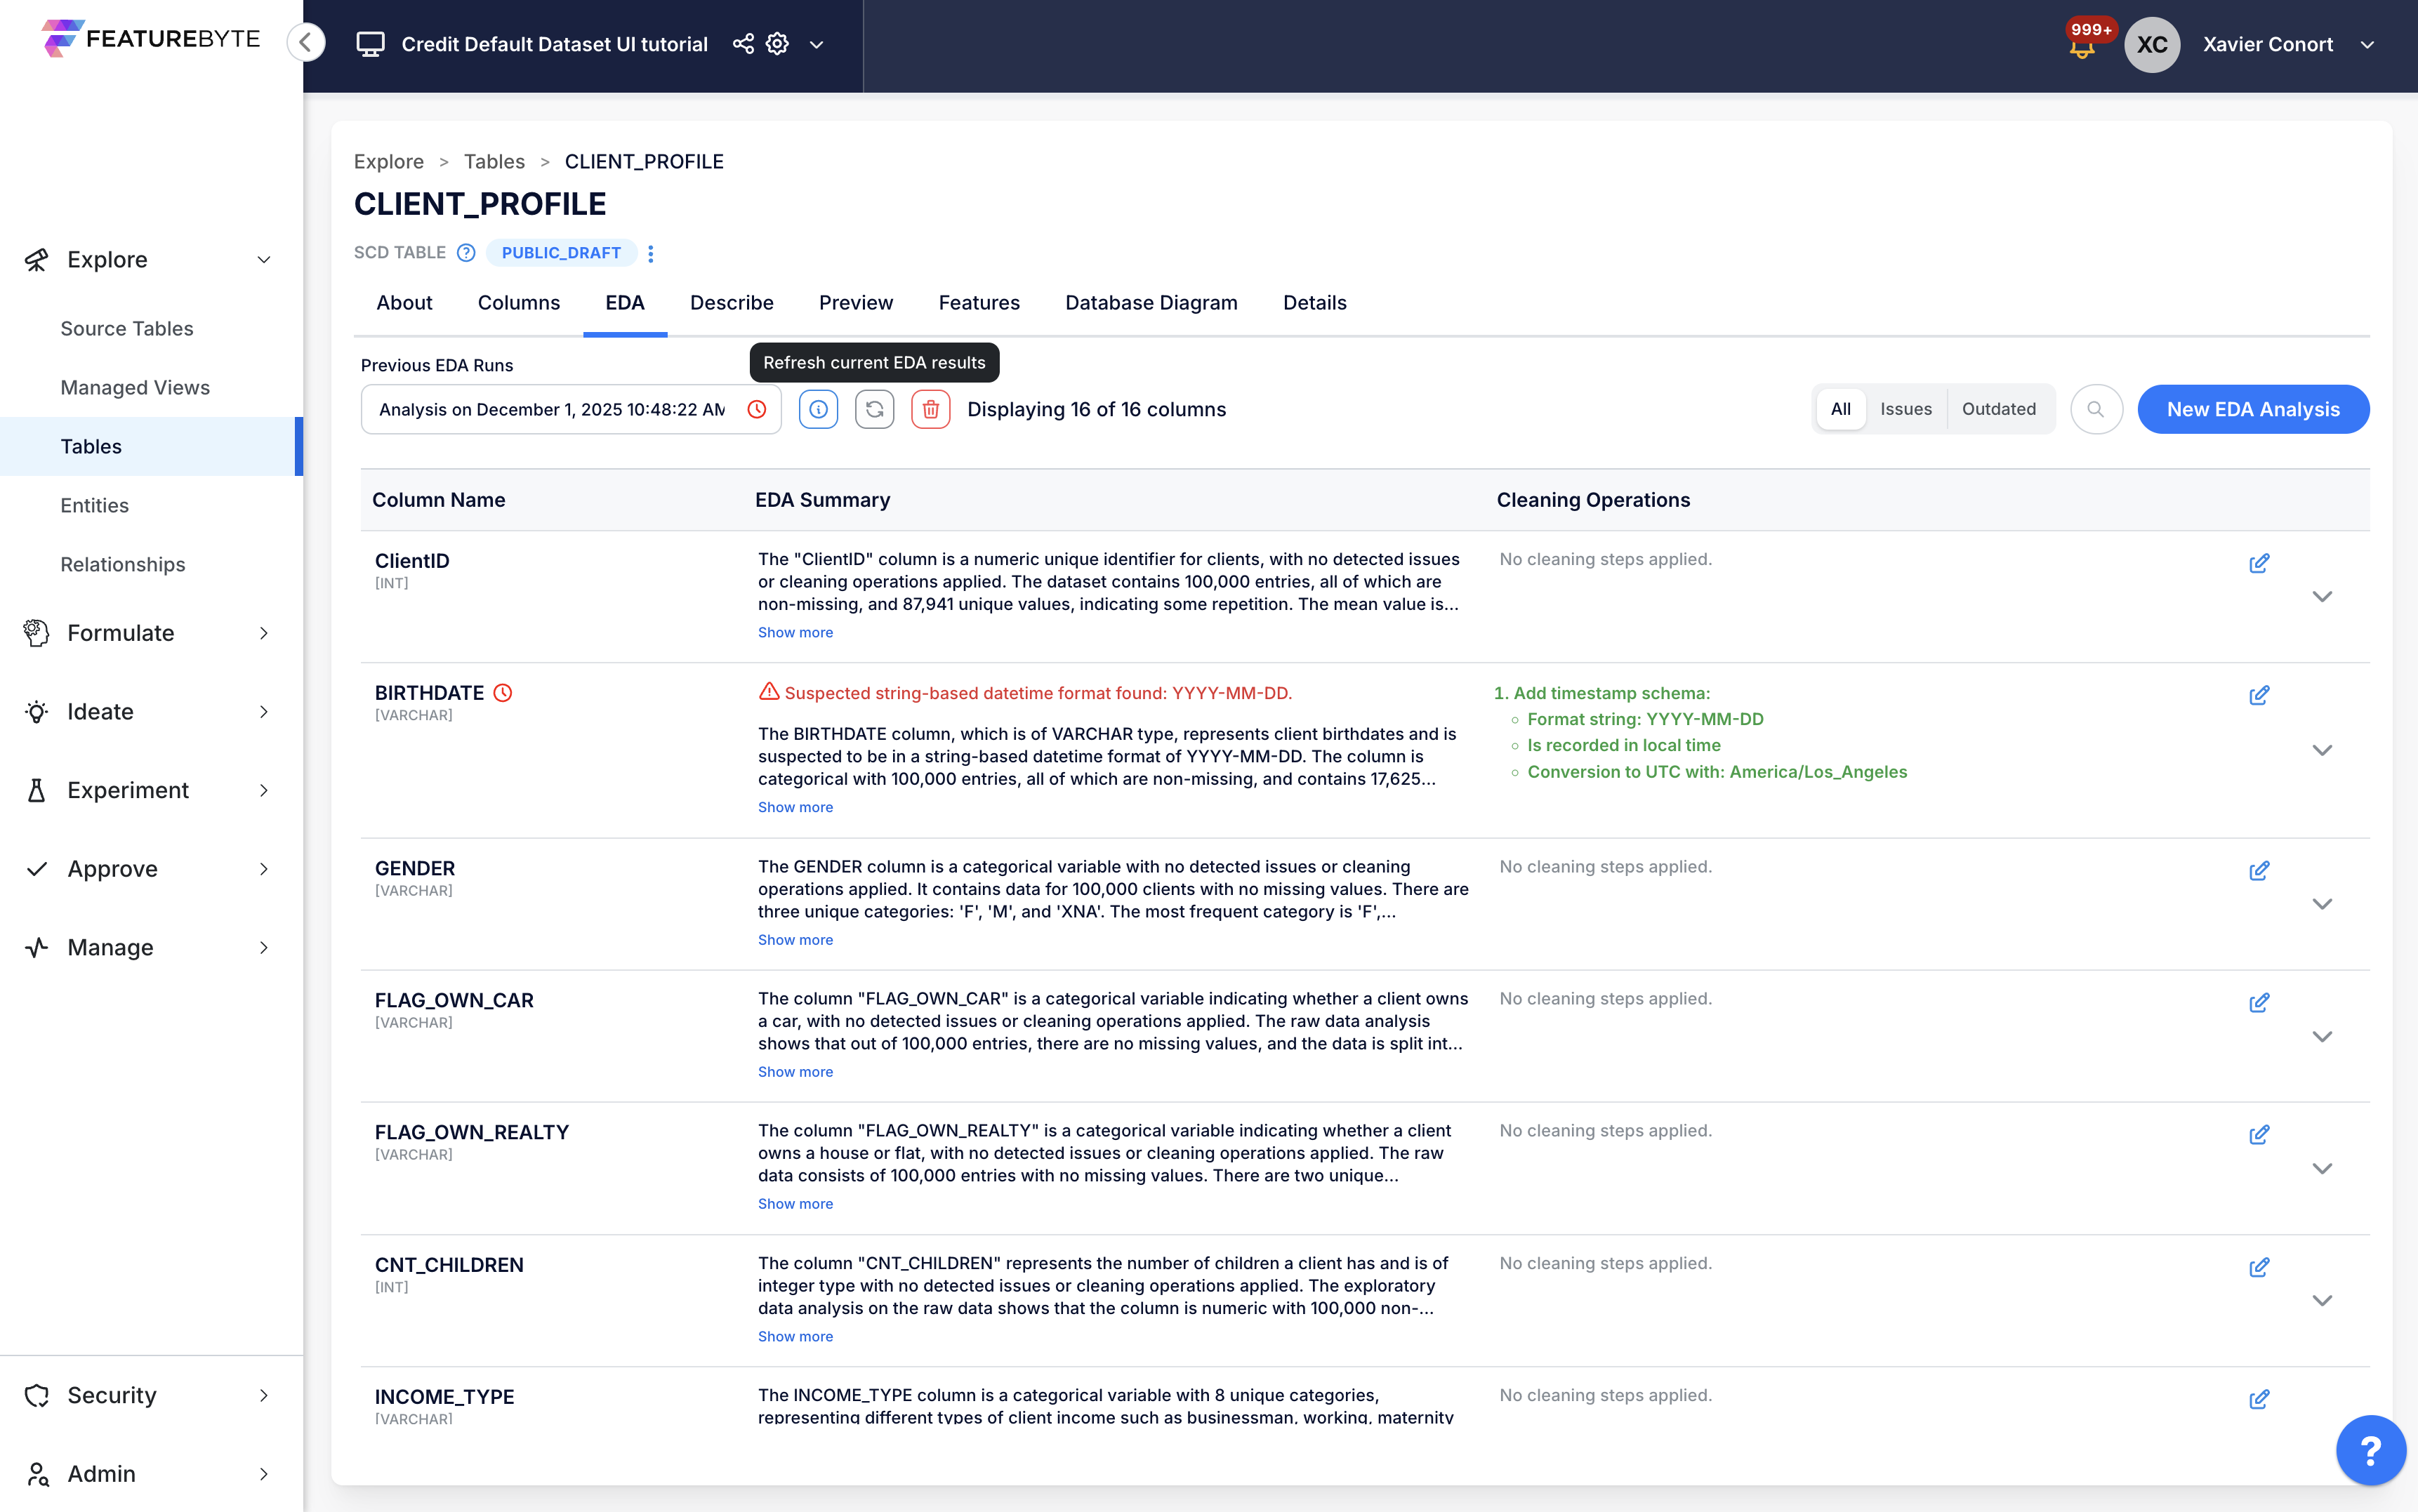Open the floating help question button
The width and height of the screenshot is (2418, 1512).
point(2370,1450)
